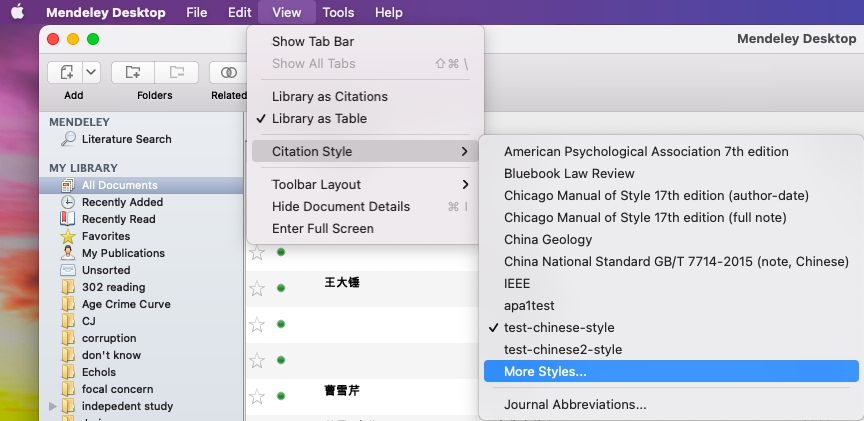Select Bluebook Law Review style

click(x=671, y=173)
